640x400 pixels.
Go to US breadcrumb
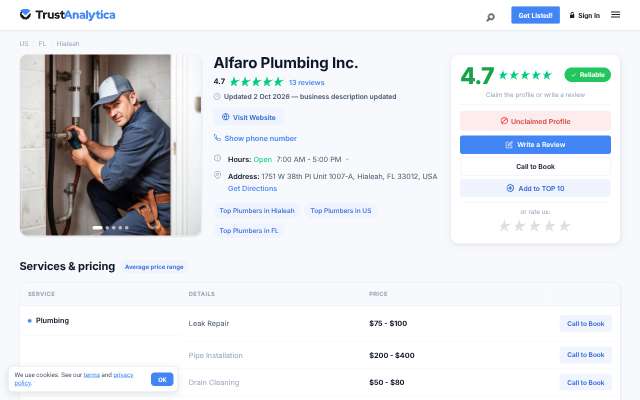24,43
